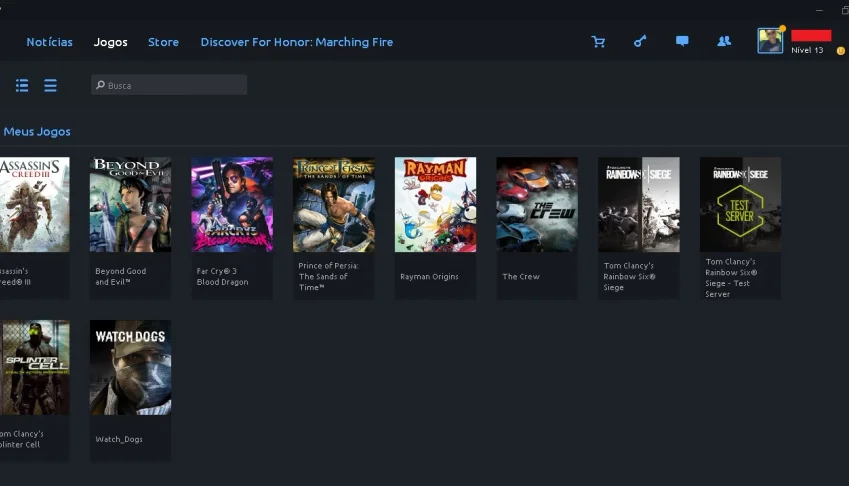849x486 pixels.
Task: Open Rayman Origins cover art
Action: tap(435, 205)
